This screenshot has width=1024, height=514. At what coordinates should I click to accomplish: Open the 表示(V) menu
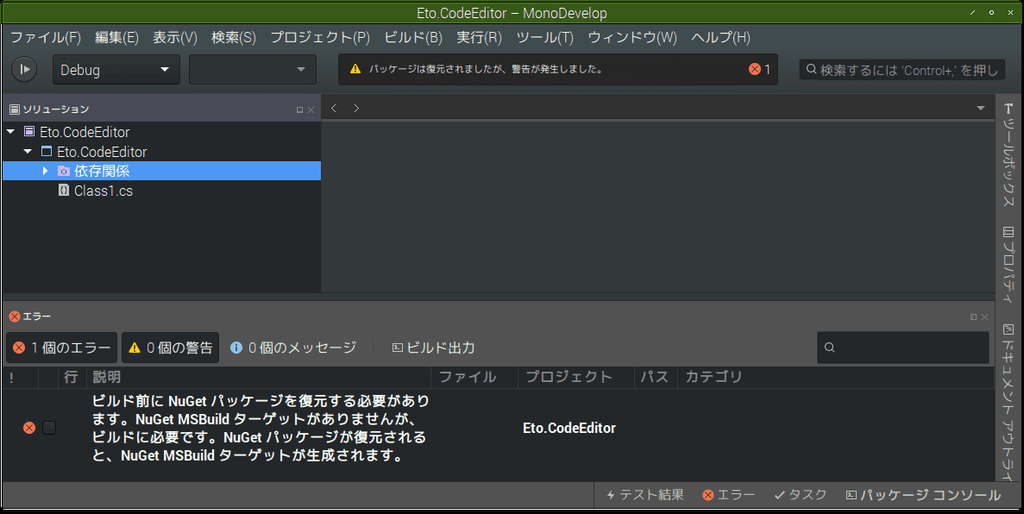click(x=174, y=37)
